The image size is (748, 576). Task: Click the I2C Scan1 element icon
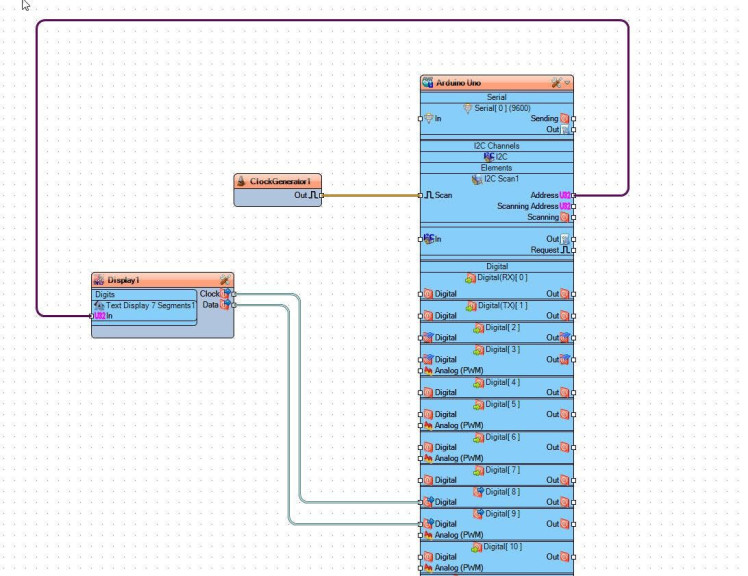click(x=477, y=179)
